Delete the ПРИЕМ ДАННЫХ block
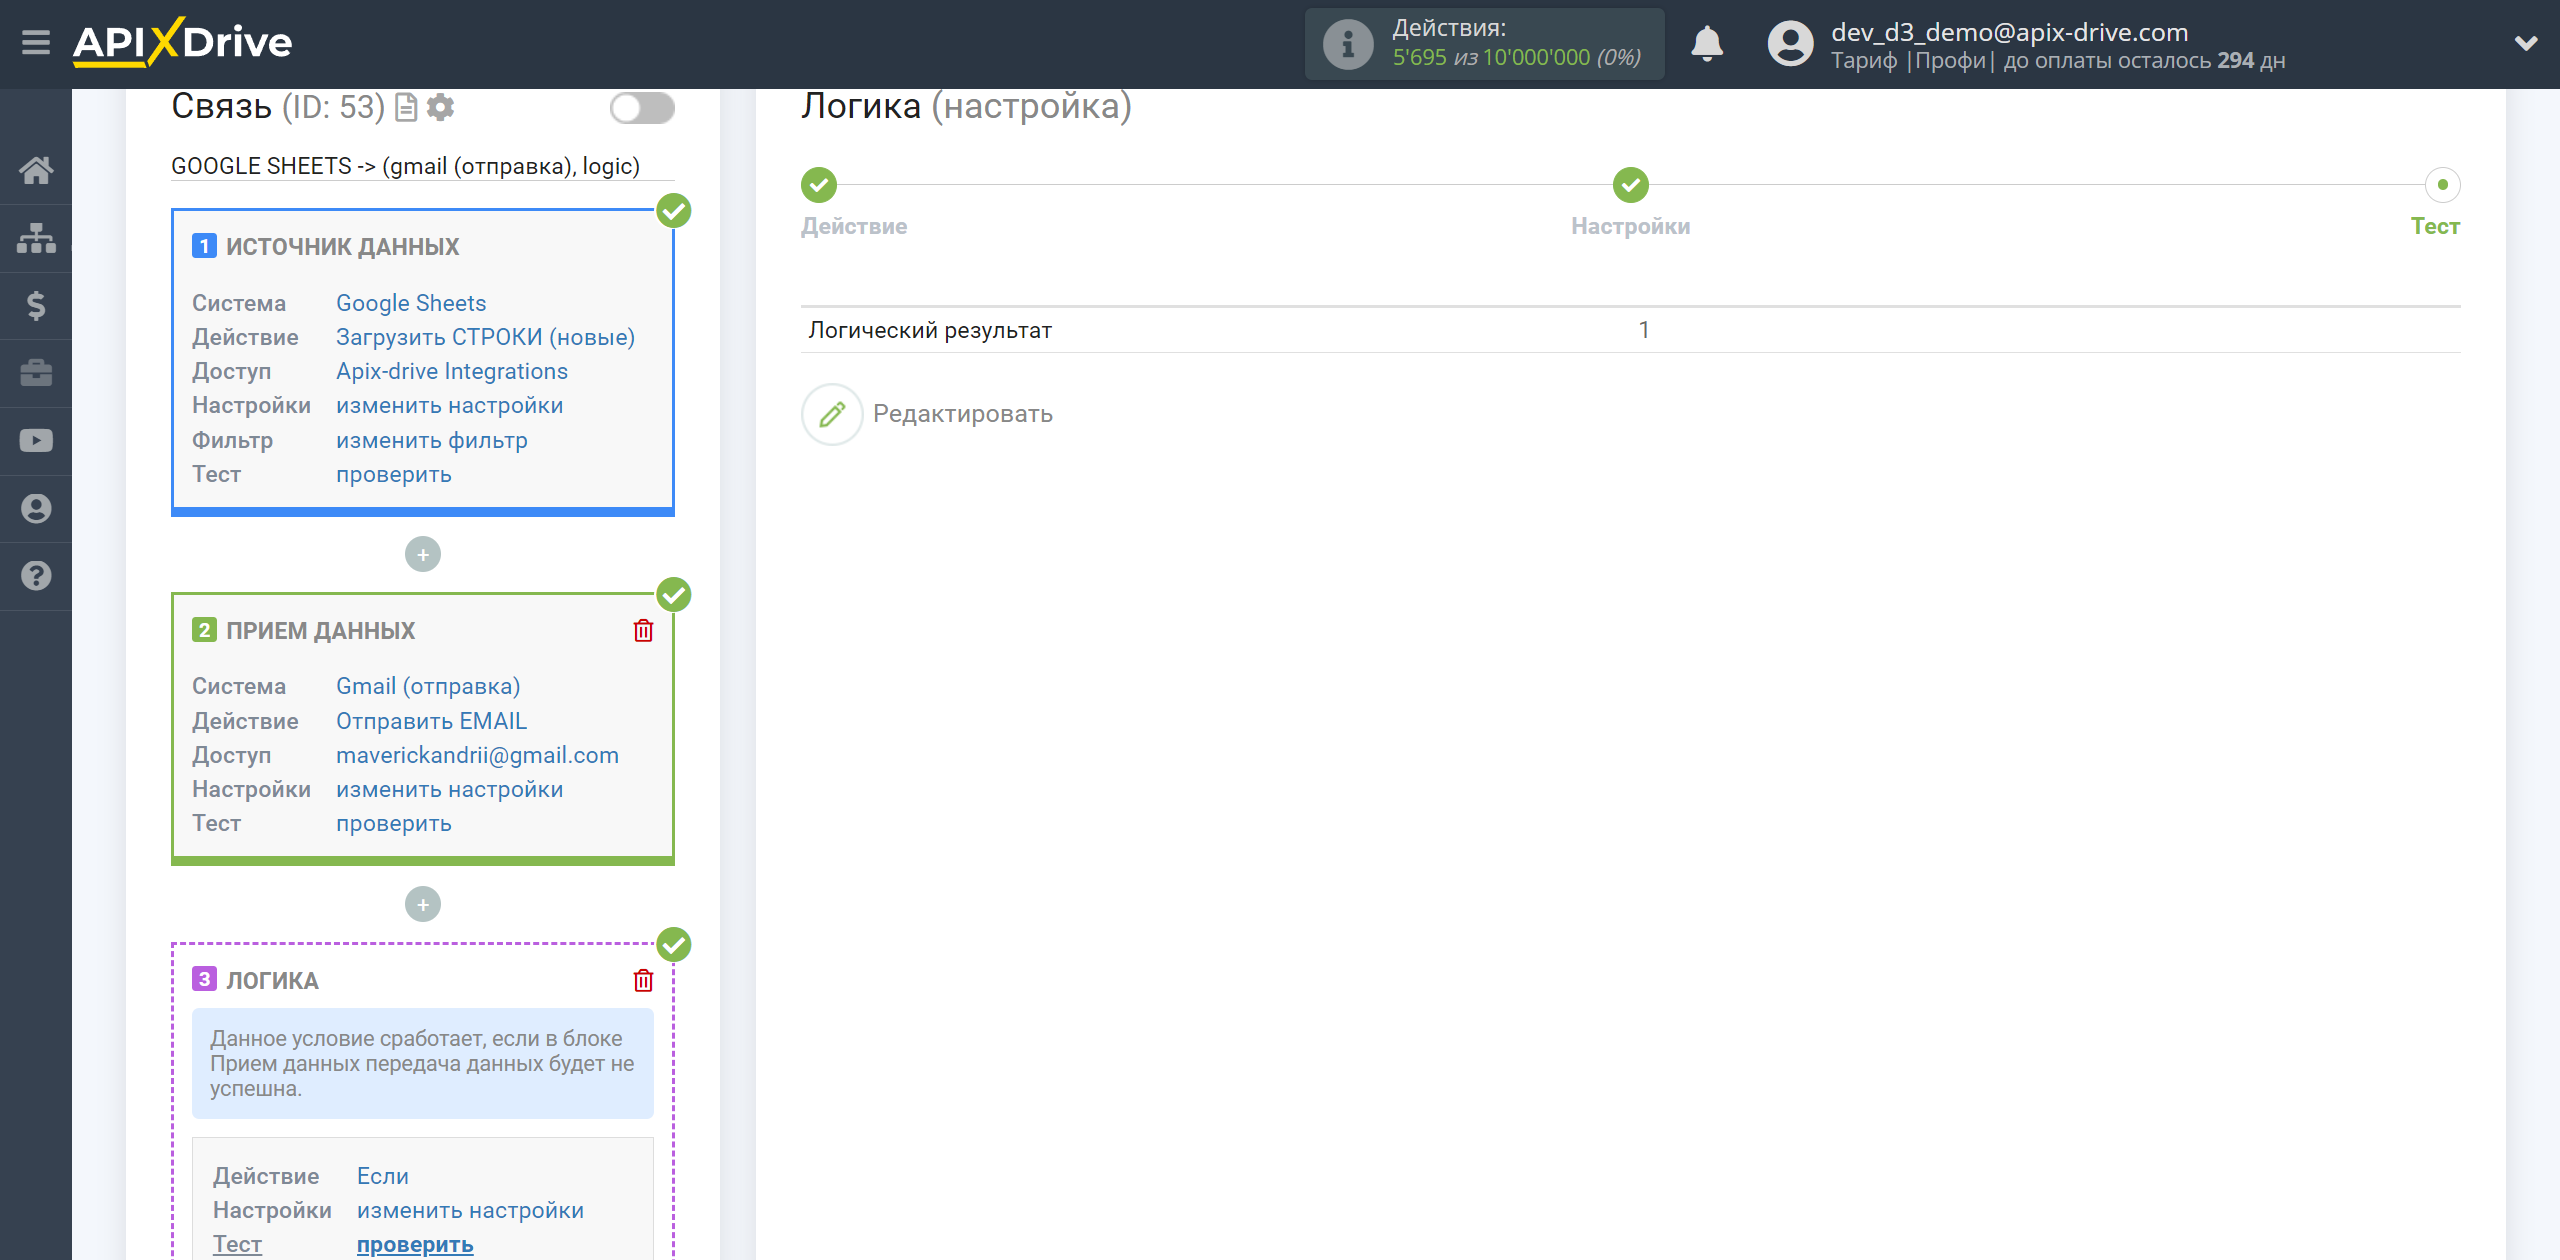This screenshot has height=1260, width=2560. 643,631
